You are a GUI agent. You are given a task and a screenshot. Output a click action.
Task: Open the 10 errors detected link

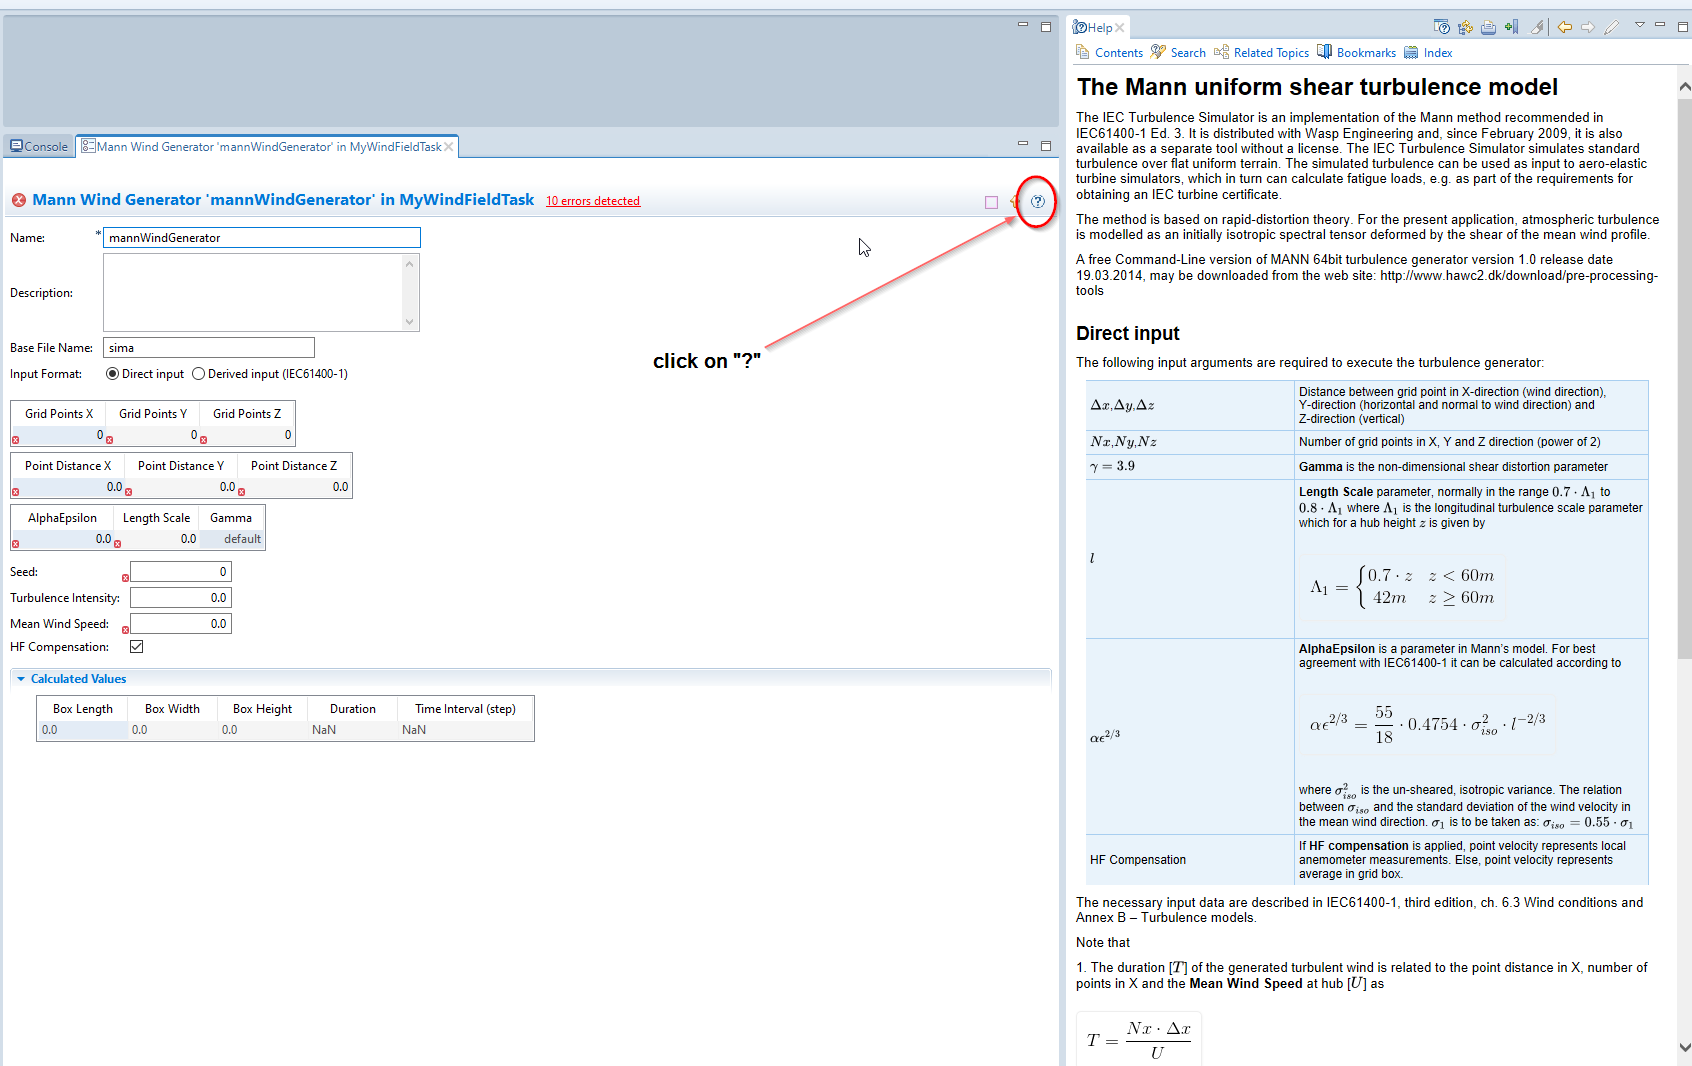(x=592, y=201)
